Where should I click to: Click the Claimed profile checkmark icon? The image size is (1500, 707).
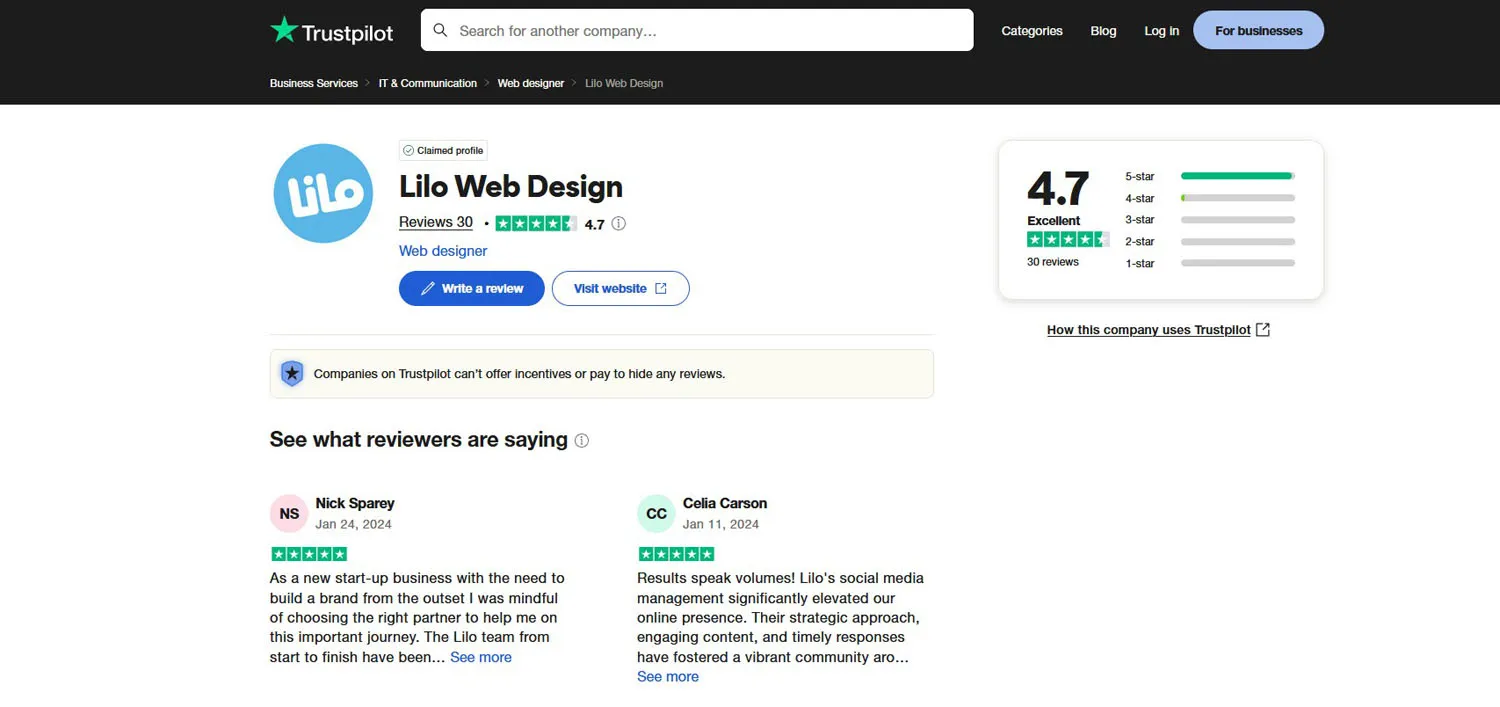click(408, 151)
